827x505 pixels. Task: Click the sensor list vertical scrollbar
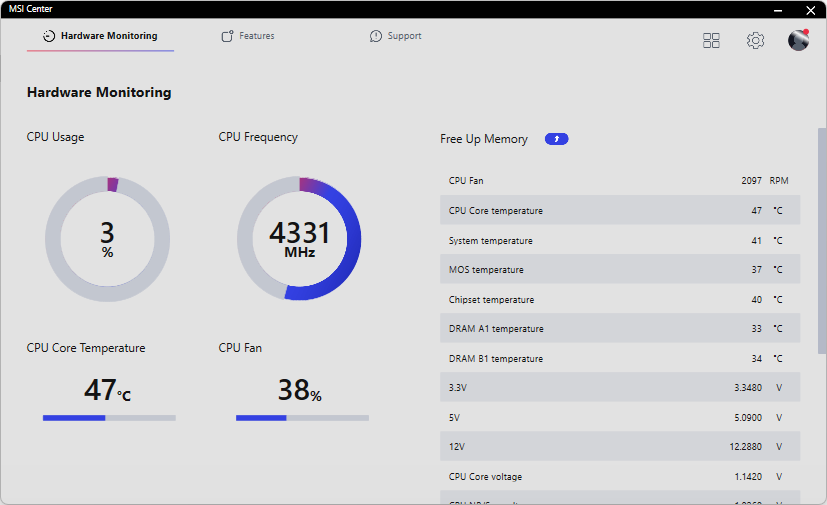coord(822,240)
